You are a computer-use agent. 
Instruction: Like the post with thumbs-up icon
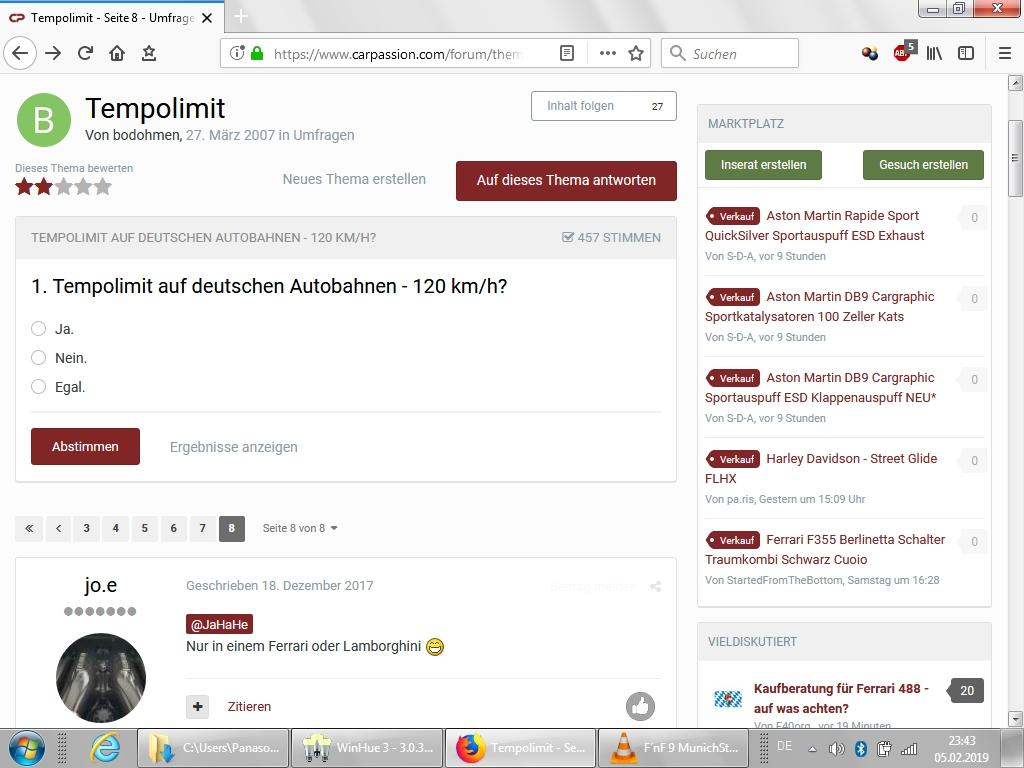tap(640, 706)
